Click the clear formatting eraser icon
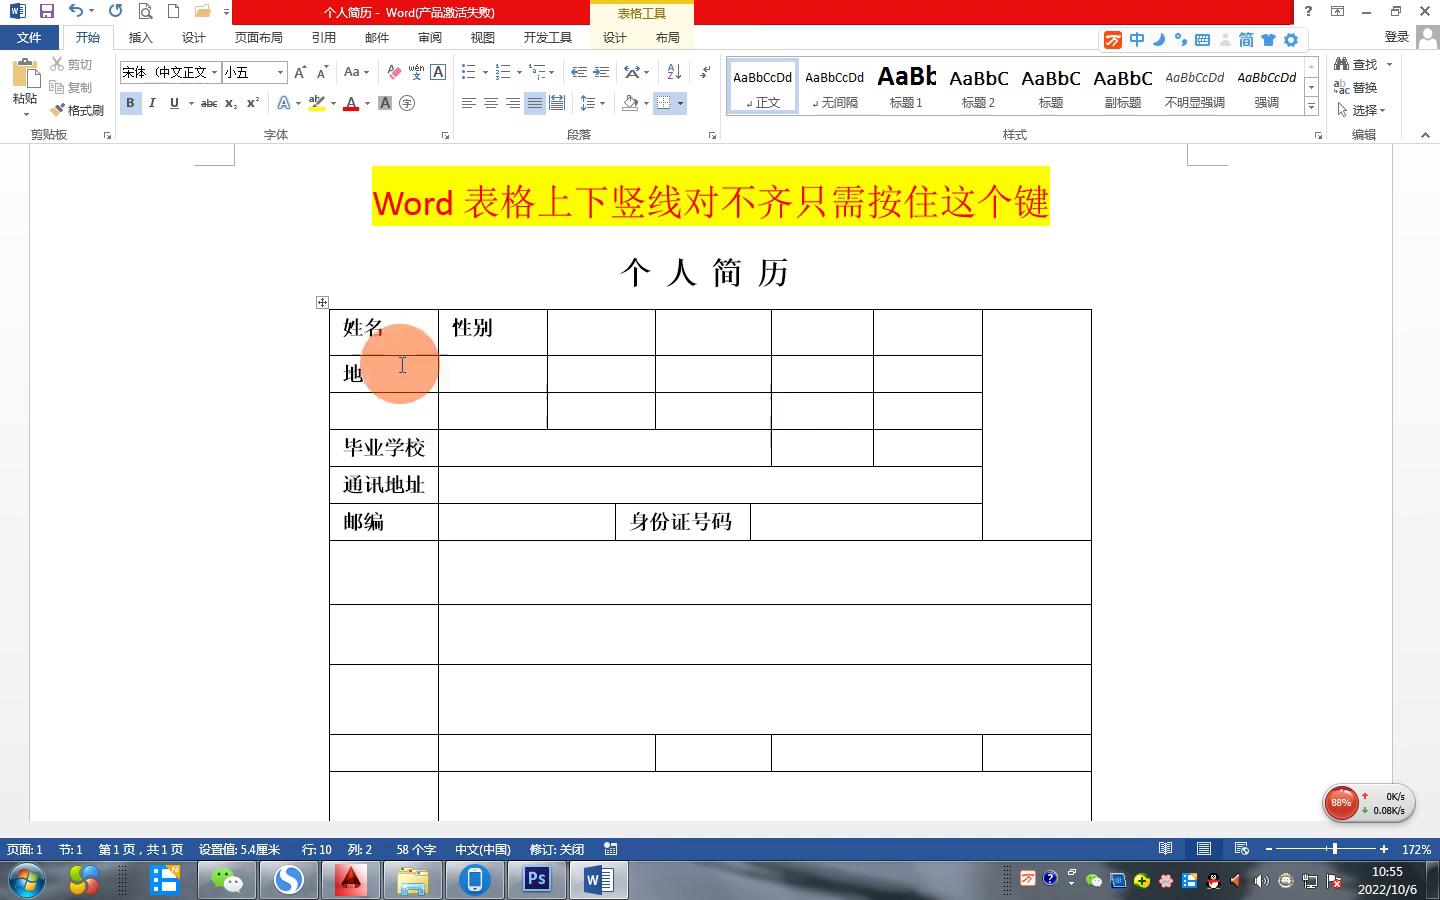Screen dimensions: 1440x900 pos(394,72)
